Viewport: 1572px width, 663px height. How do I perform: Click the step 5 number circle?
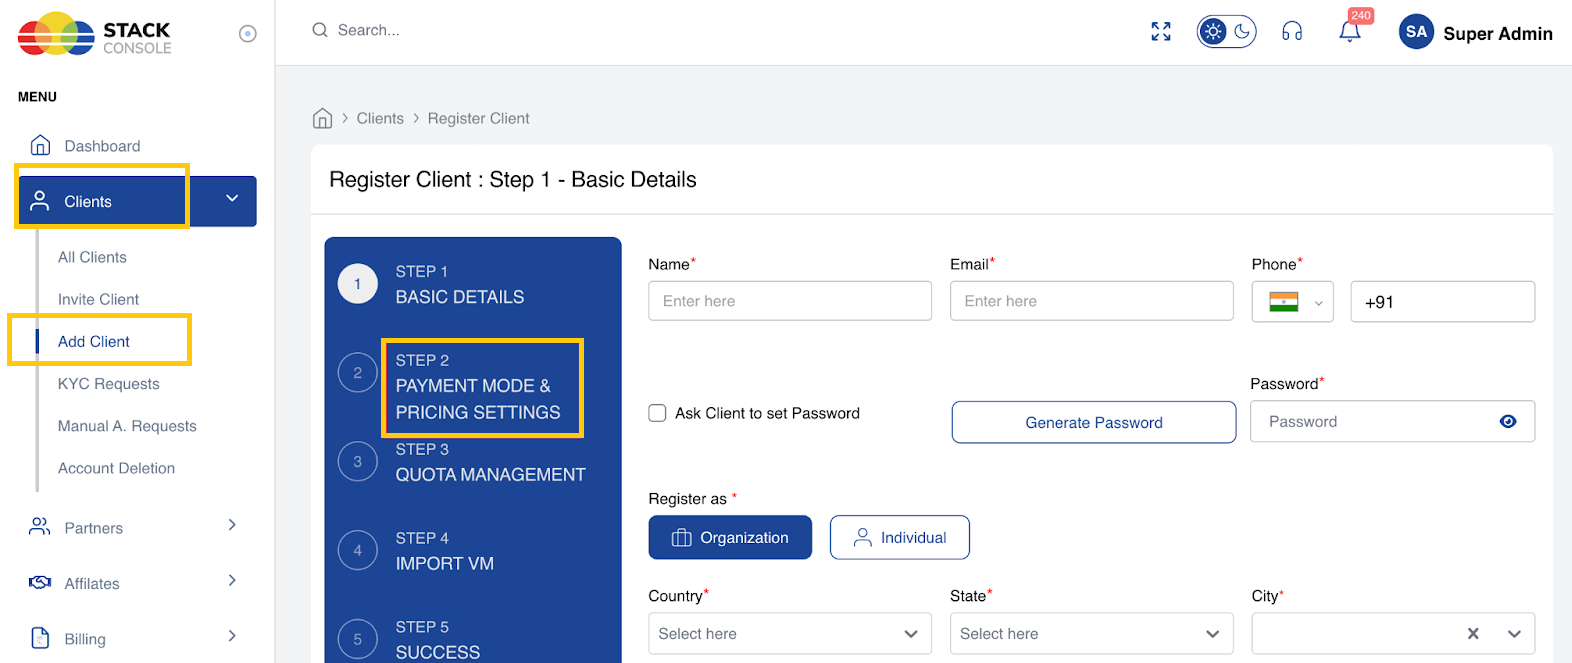(x=357, y=639)
